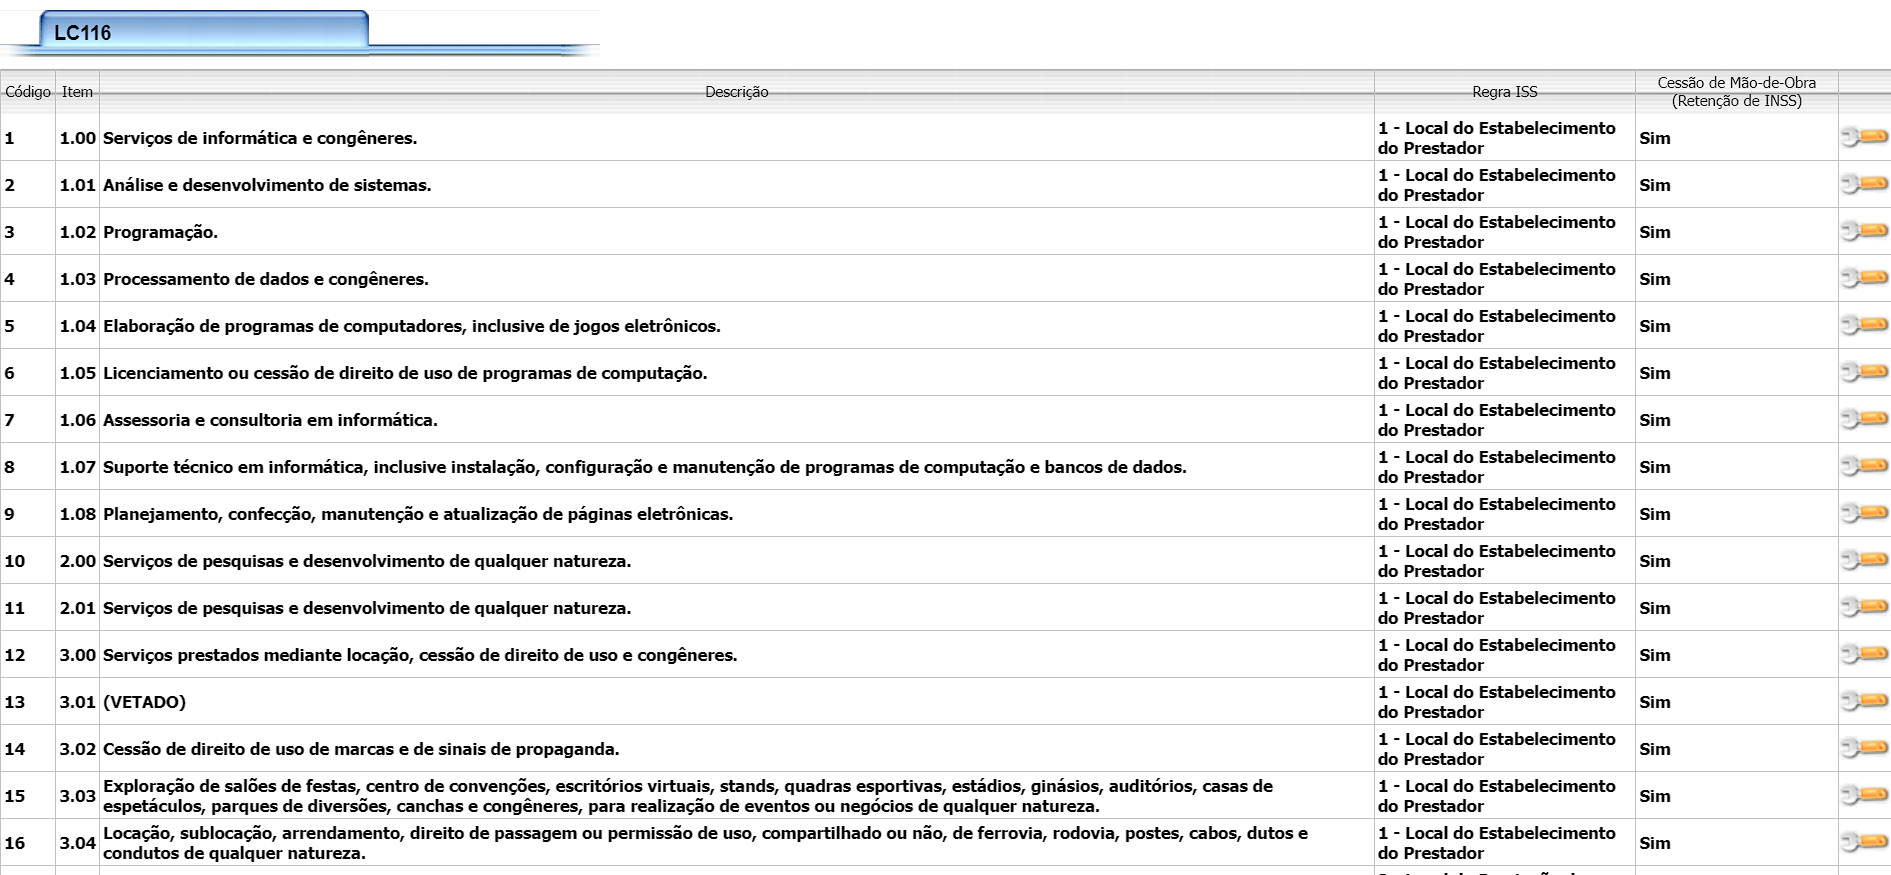1891x875 pixels.
Task: Edit item 1.04 using its wrench icon
Action: [1864, 325]
